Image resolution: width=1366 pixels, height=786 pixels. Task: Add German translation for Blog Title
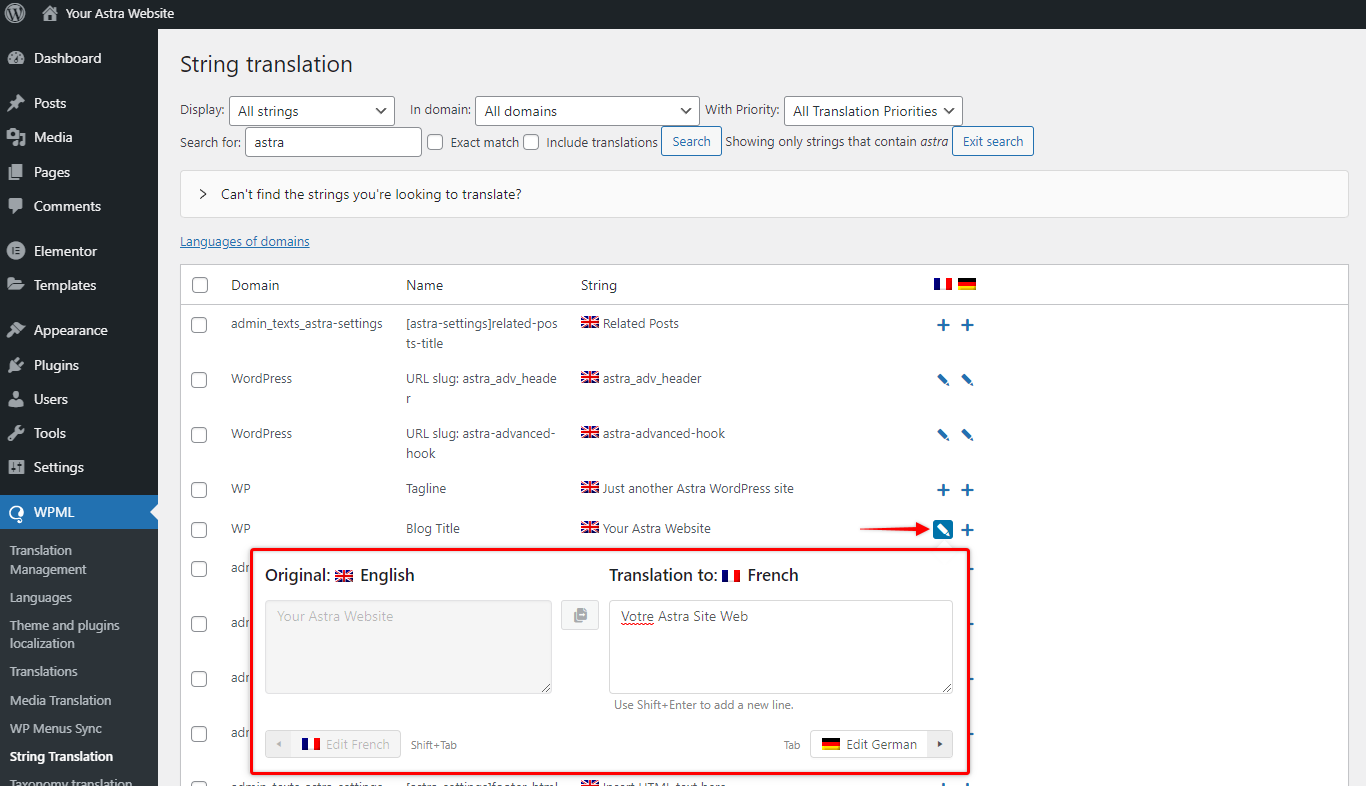967,530
